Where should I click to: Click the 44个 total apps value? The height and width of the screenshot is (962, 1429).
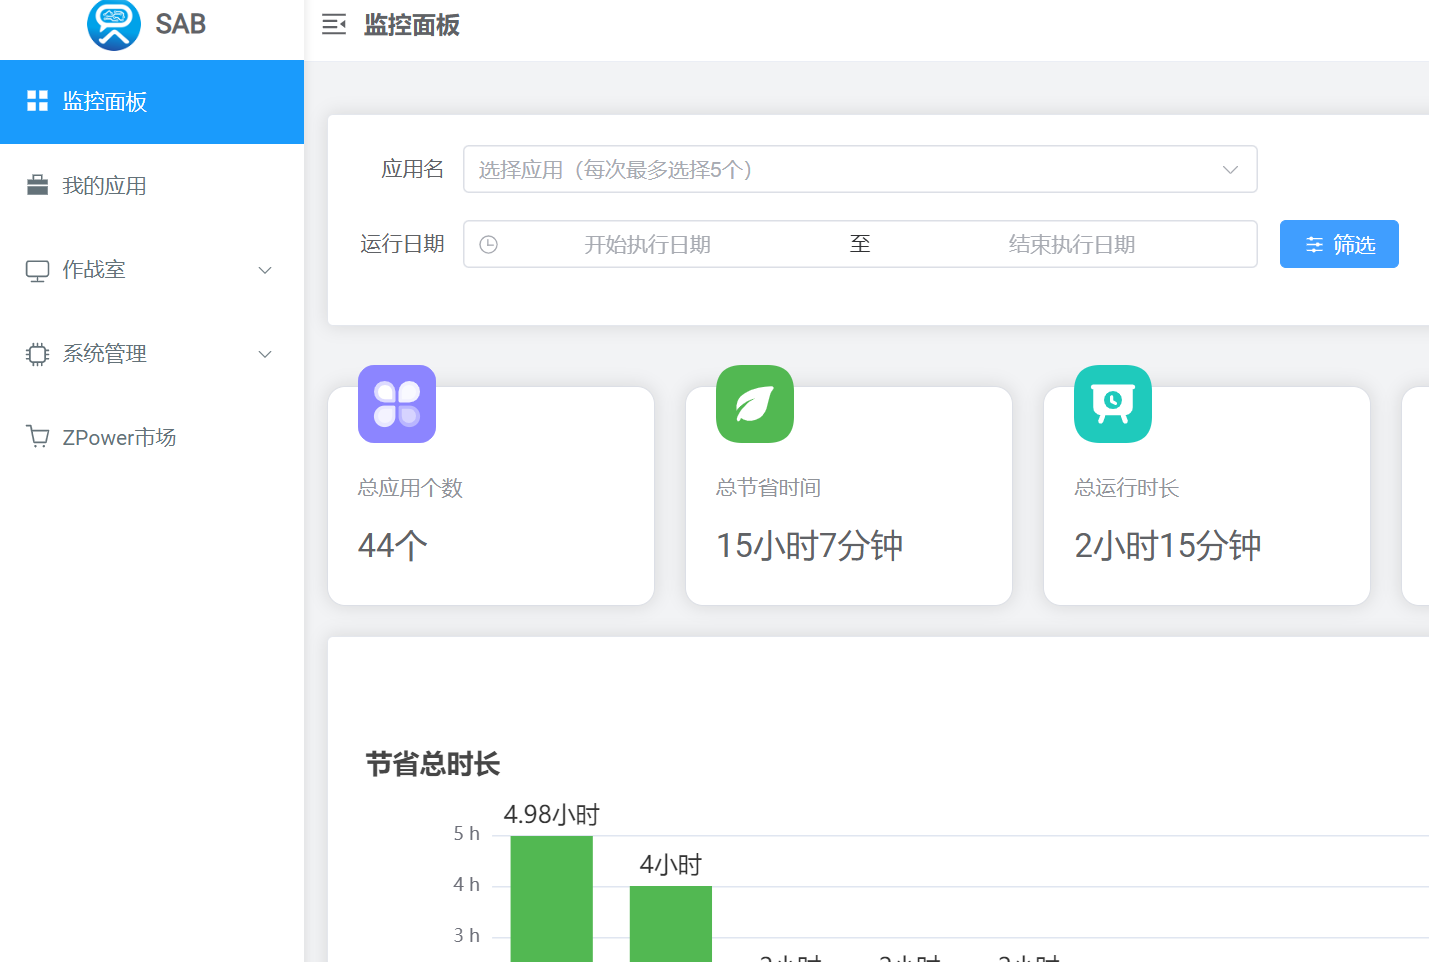click(393, 546)
